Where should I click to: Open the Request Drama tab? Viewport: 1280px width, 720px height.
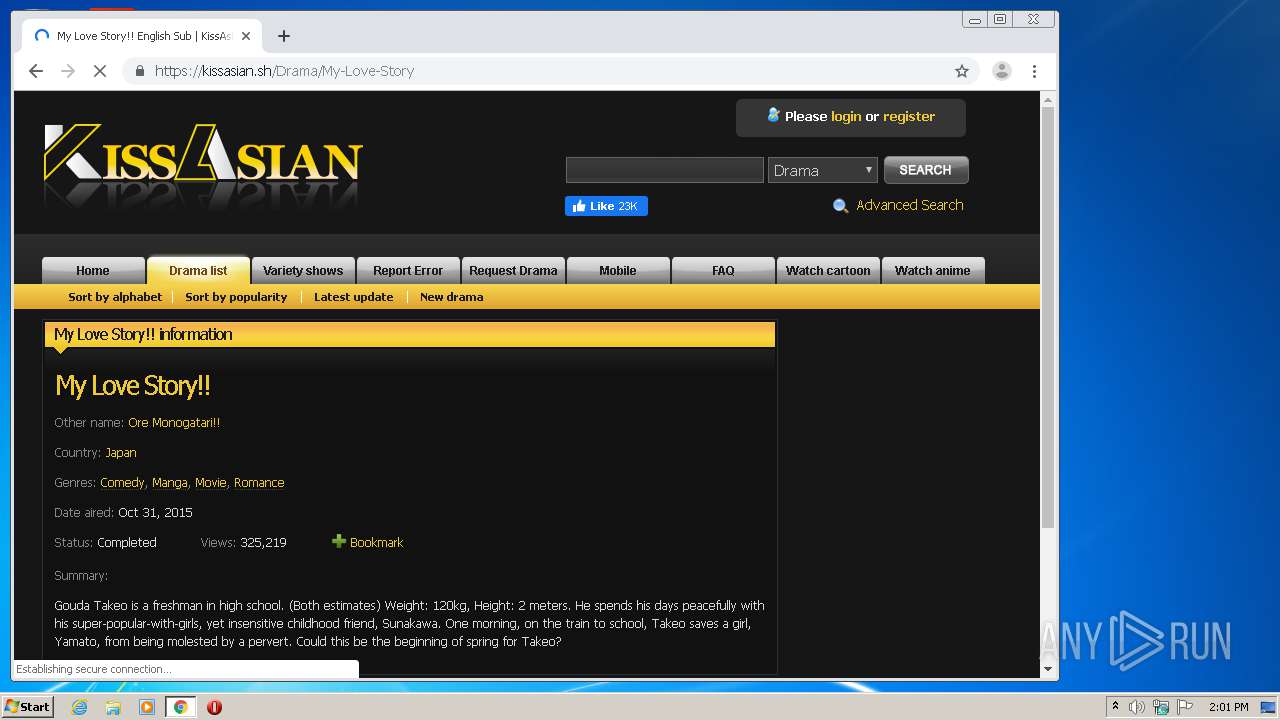513,270
